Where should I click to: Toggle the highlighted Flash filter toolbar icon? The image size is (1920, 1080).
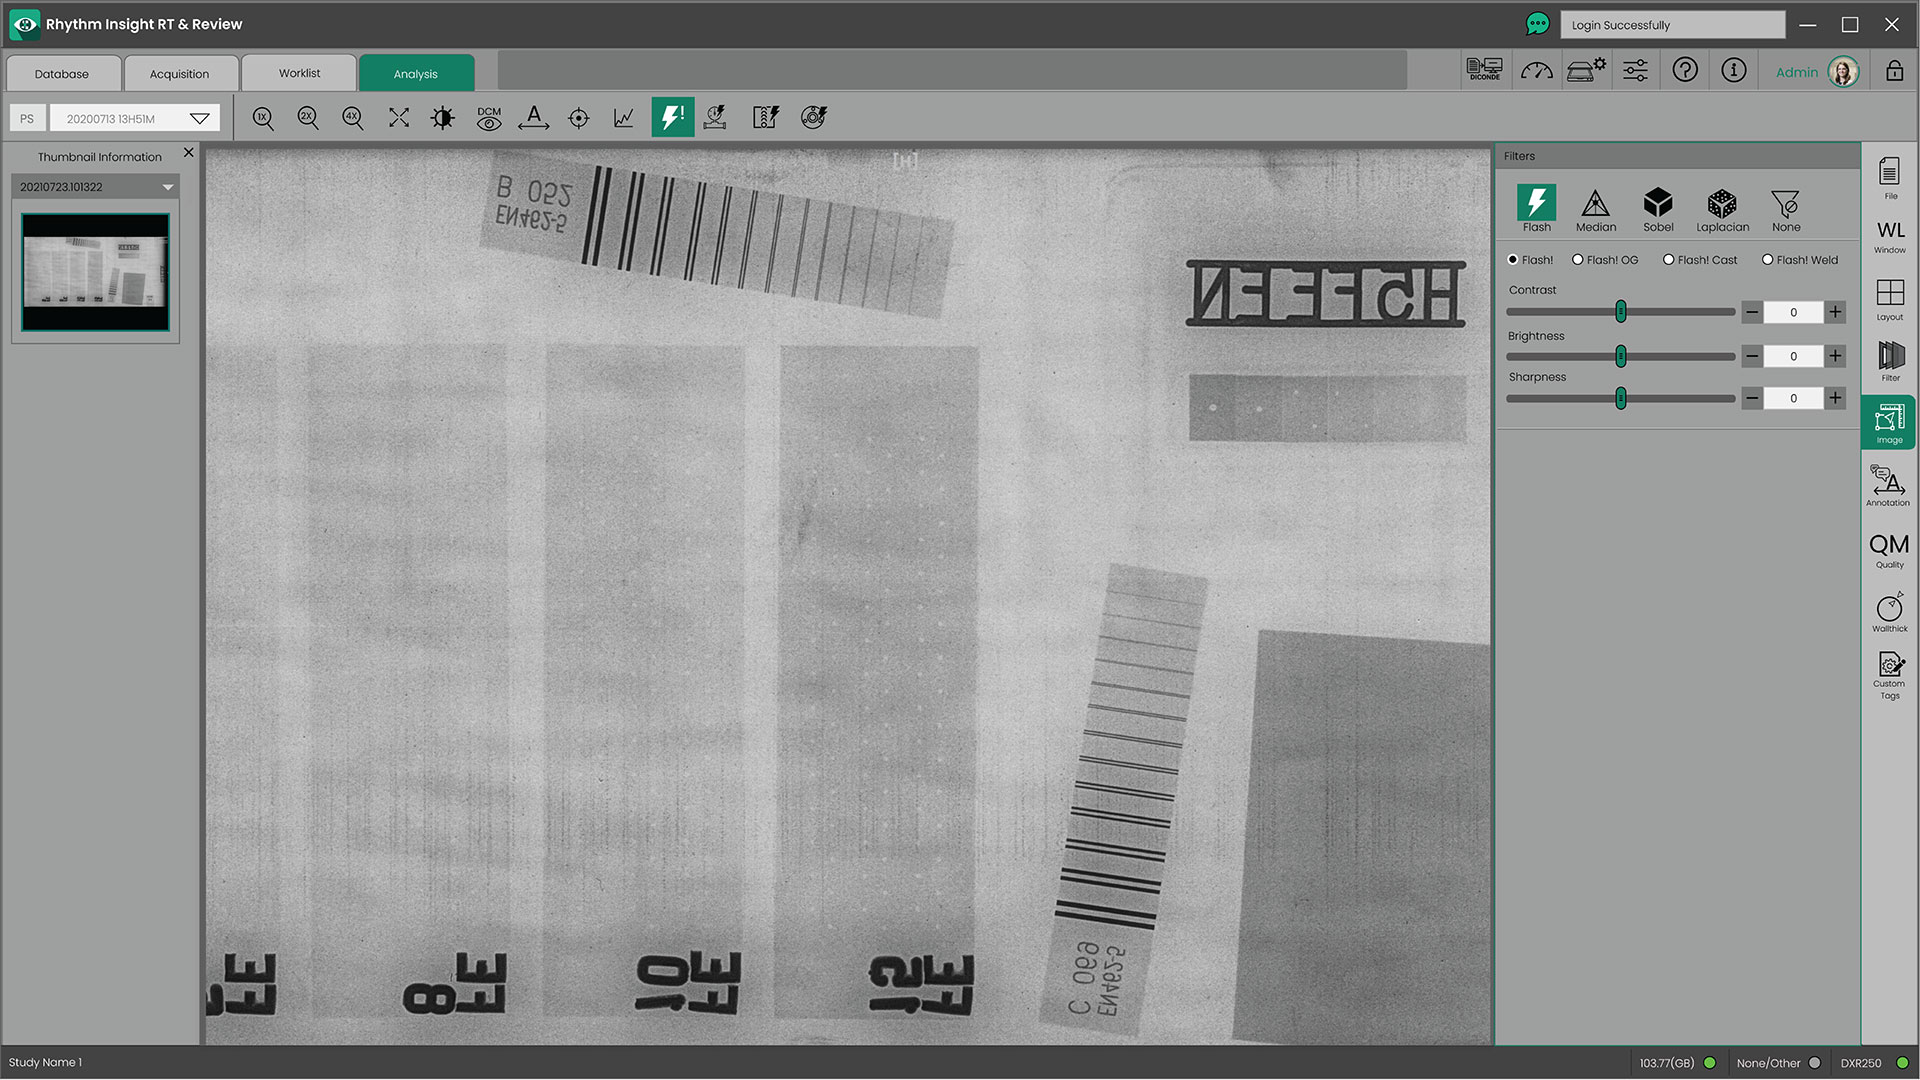(x=672, y=117)
